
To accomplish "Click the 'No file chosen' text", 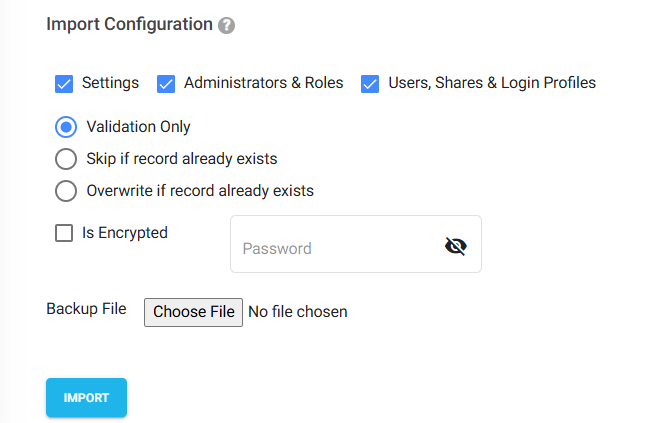I will 298,312.
